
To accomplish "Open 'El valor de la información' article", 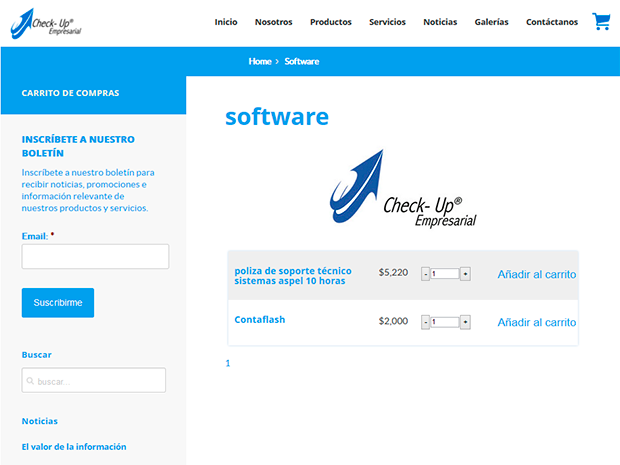I will [74, 447].
